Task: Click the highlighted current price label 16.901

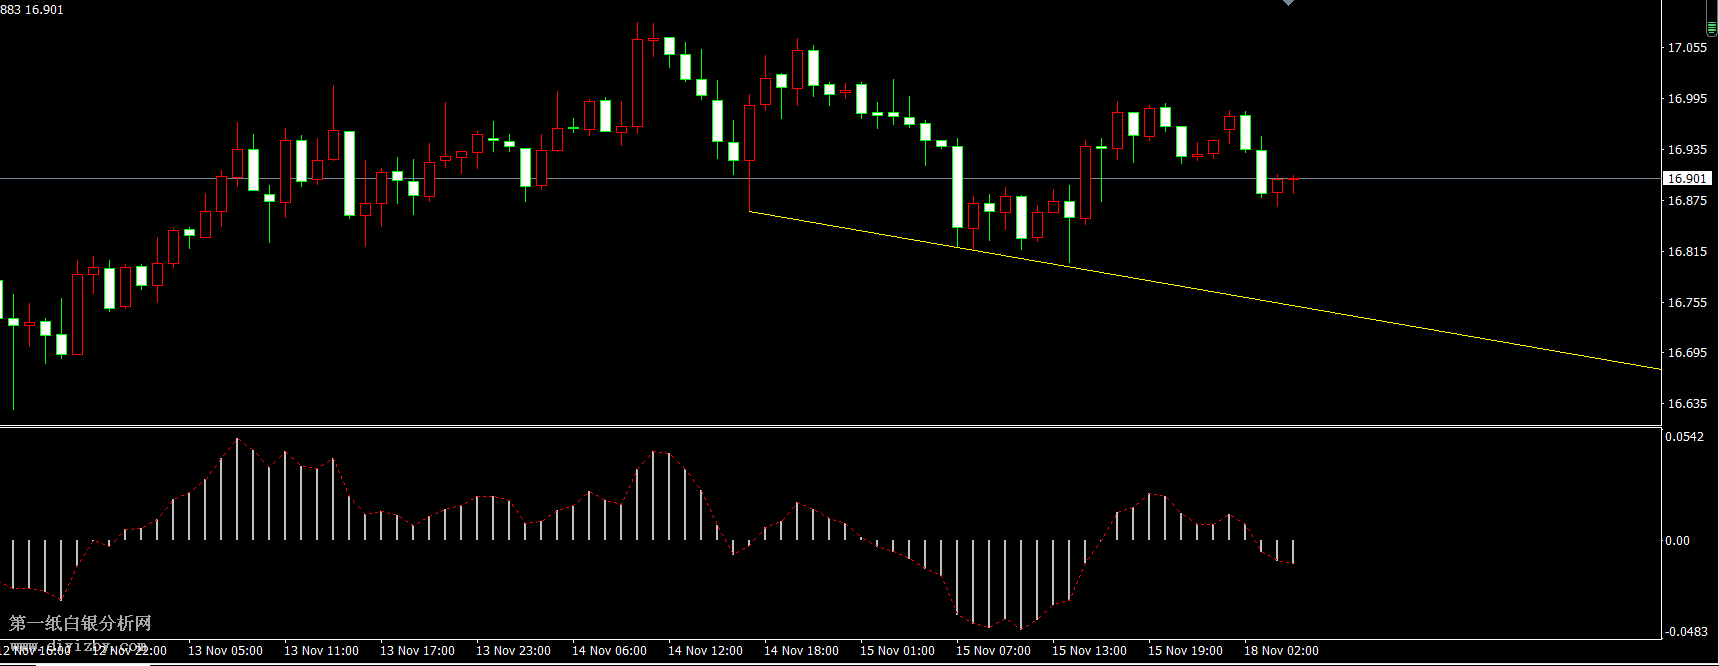Action: tap(1686, 178)
